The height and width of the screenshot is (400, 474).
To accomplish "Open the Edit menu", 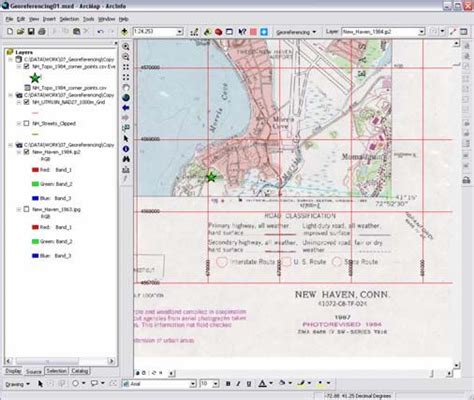I will (21, 19).
